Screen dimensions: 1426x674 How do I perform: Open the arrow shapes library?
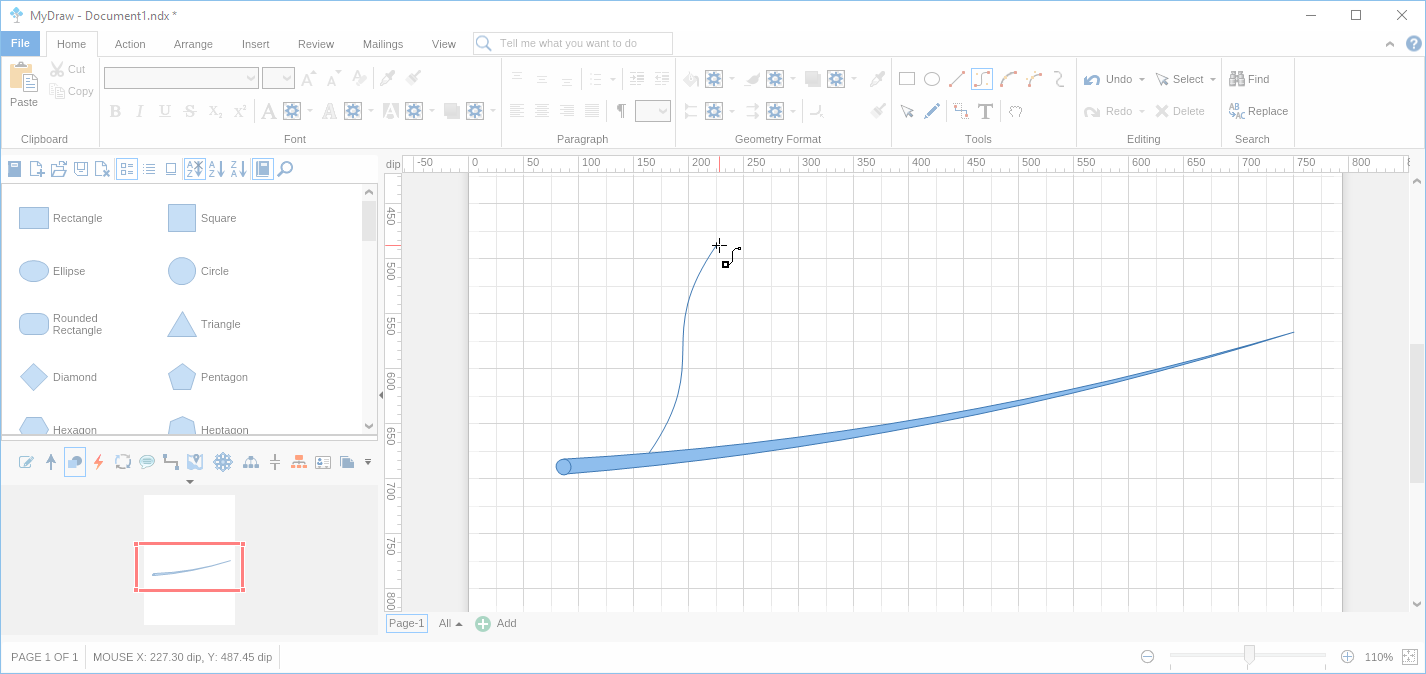[51, 462]
